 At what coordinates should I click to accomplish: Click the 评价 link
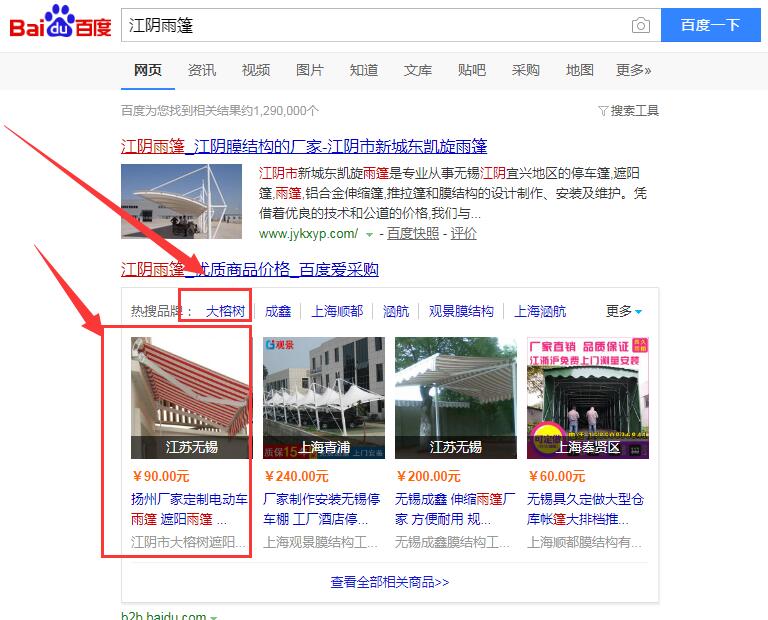click(463, 233)
